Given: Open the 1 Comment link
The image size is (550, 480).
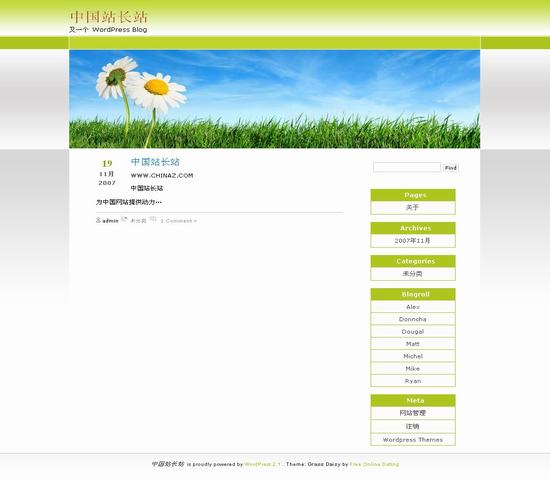Looking at the screenshot, I should 179,221.
